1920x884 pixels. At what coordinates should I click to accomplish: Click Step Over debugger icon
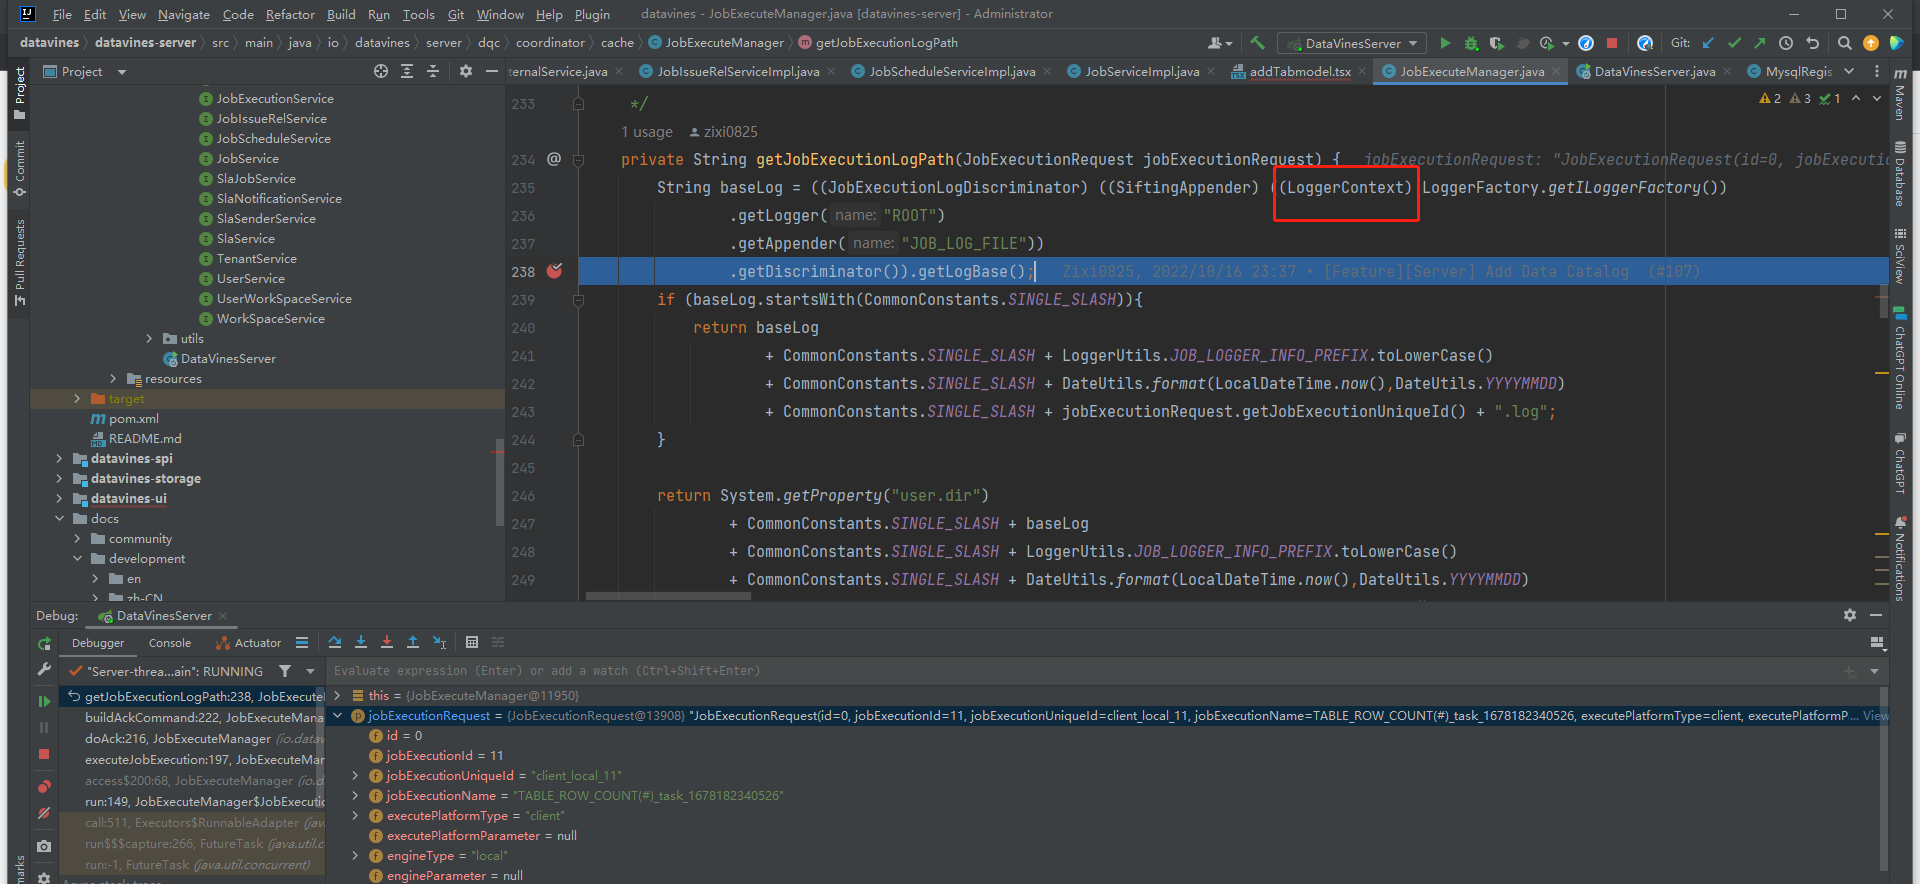[335, 642]
